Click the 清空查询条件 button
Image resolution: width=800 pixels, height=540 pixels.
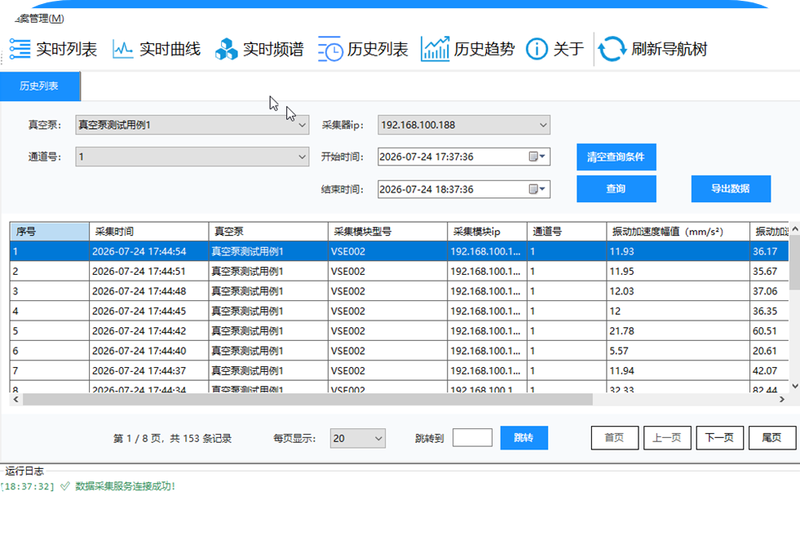coord(616,157)
